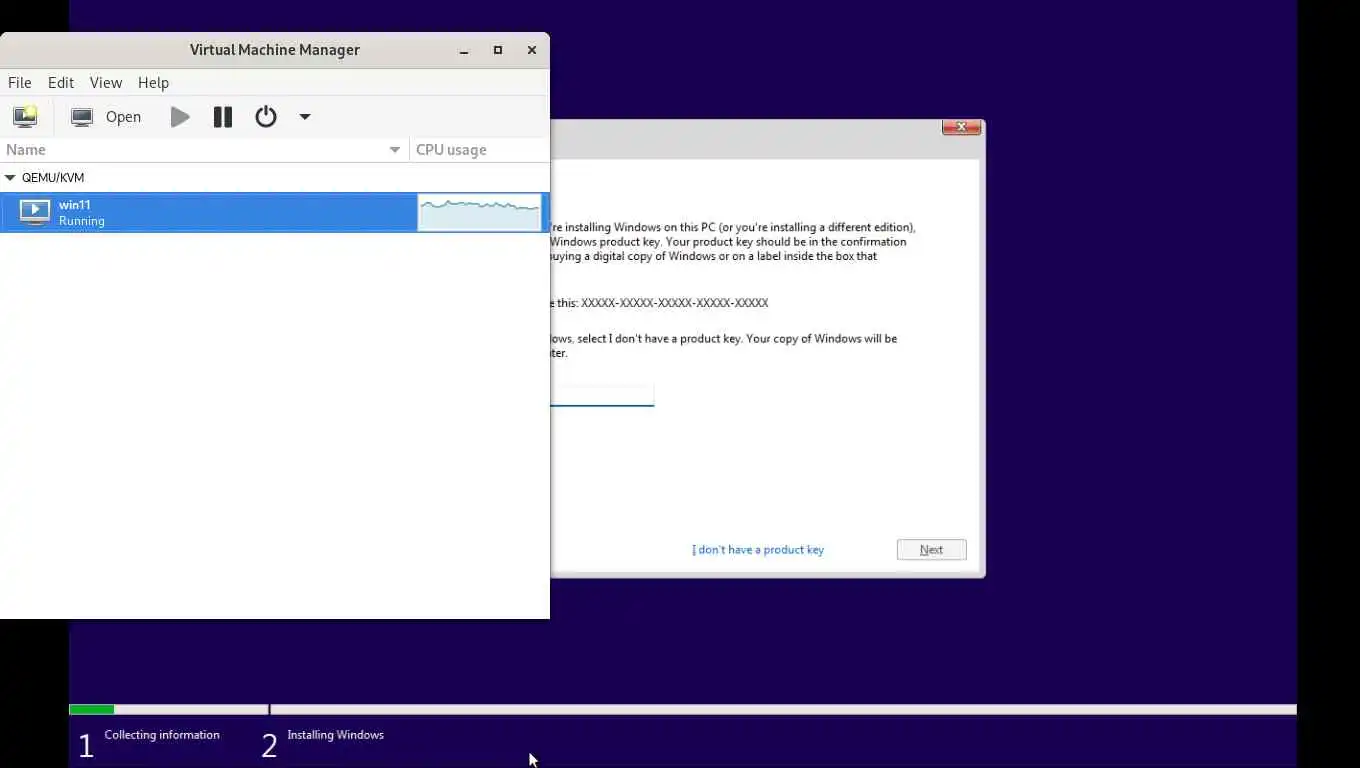Screen dimensions: 1360x768
Task: Collapse the QEMU/KVM connection tree
Action: click(x=10, y=178)
